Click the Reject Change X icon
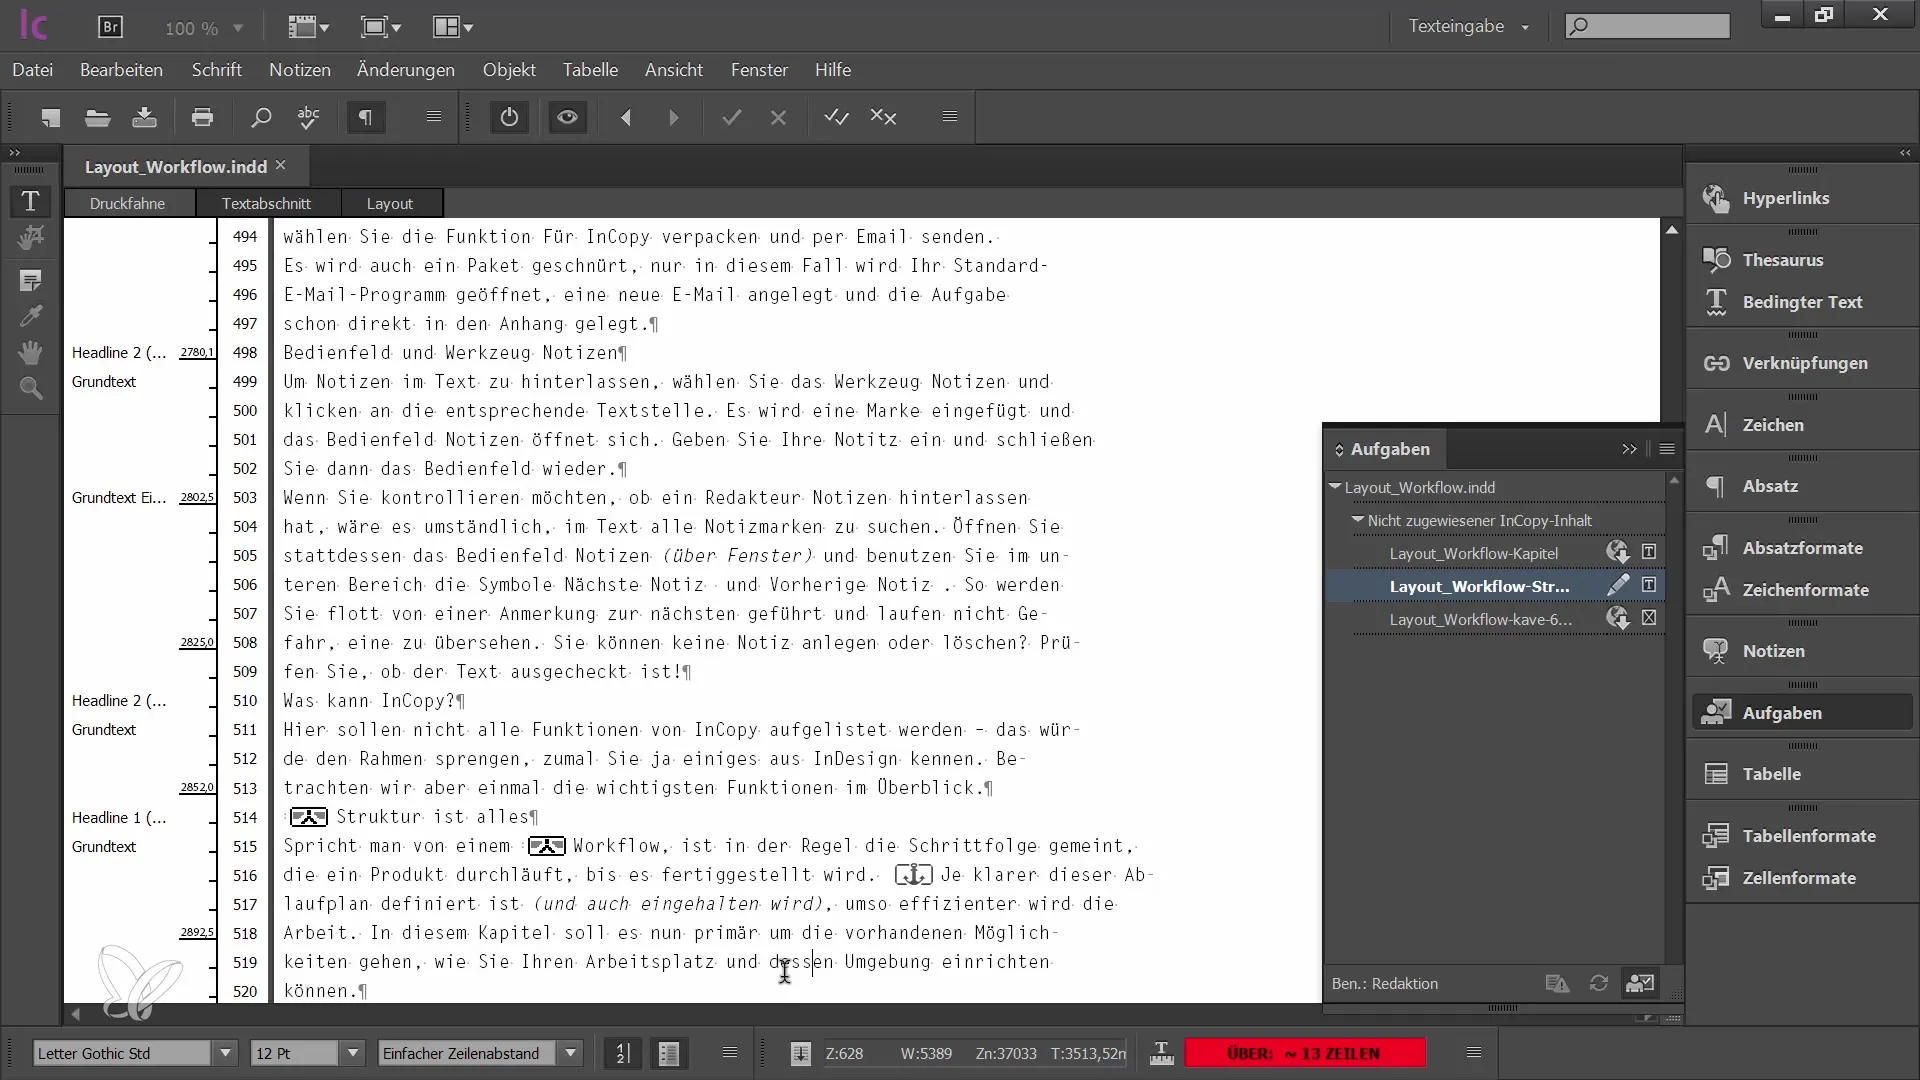Viewport: 1920px width, 1080px height. (778, 117)
